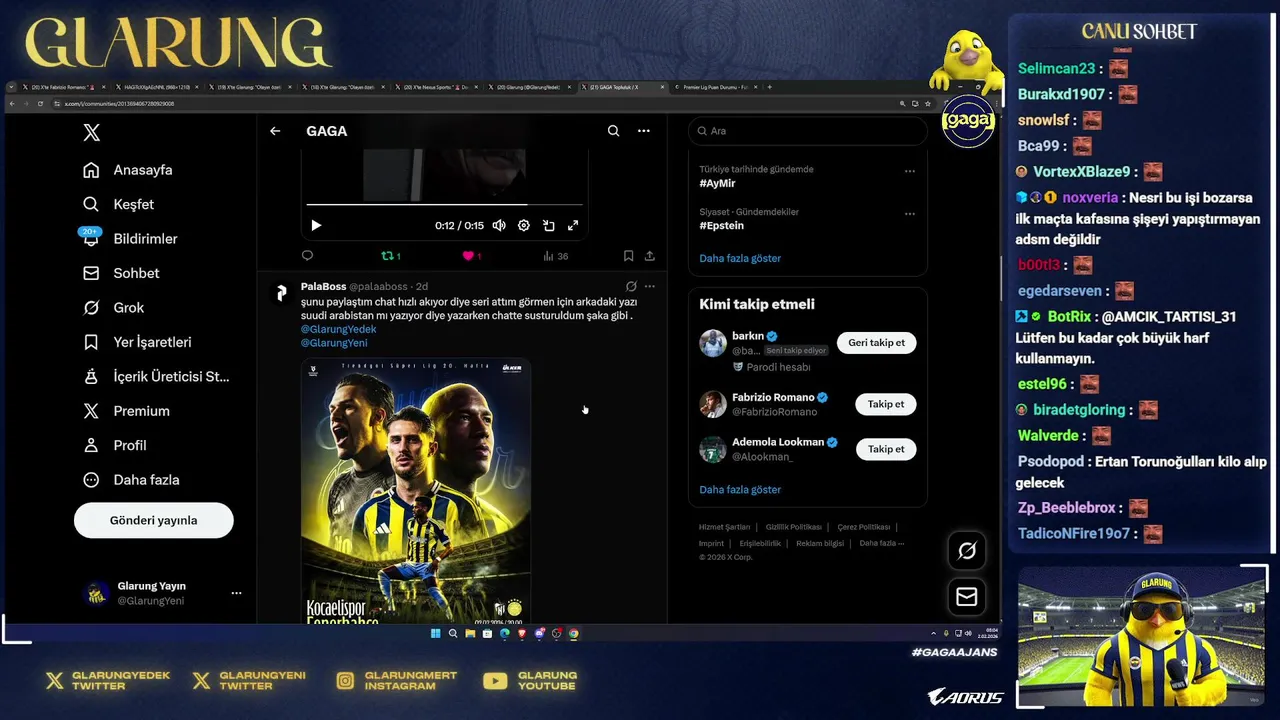Open PalaBoss profile avatar

point(282,293)
